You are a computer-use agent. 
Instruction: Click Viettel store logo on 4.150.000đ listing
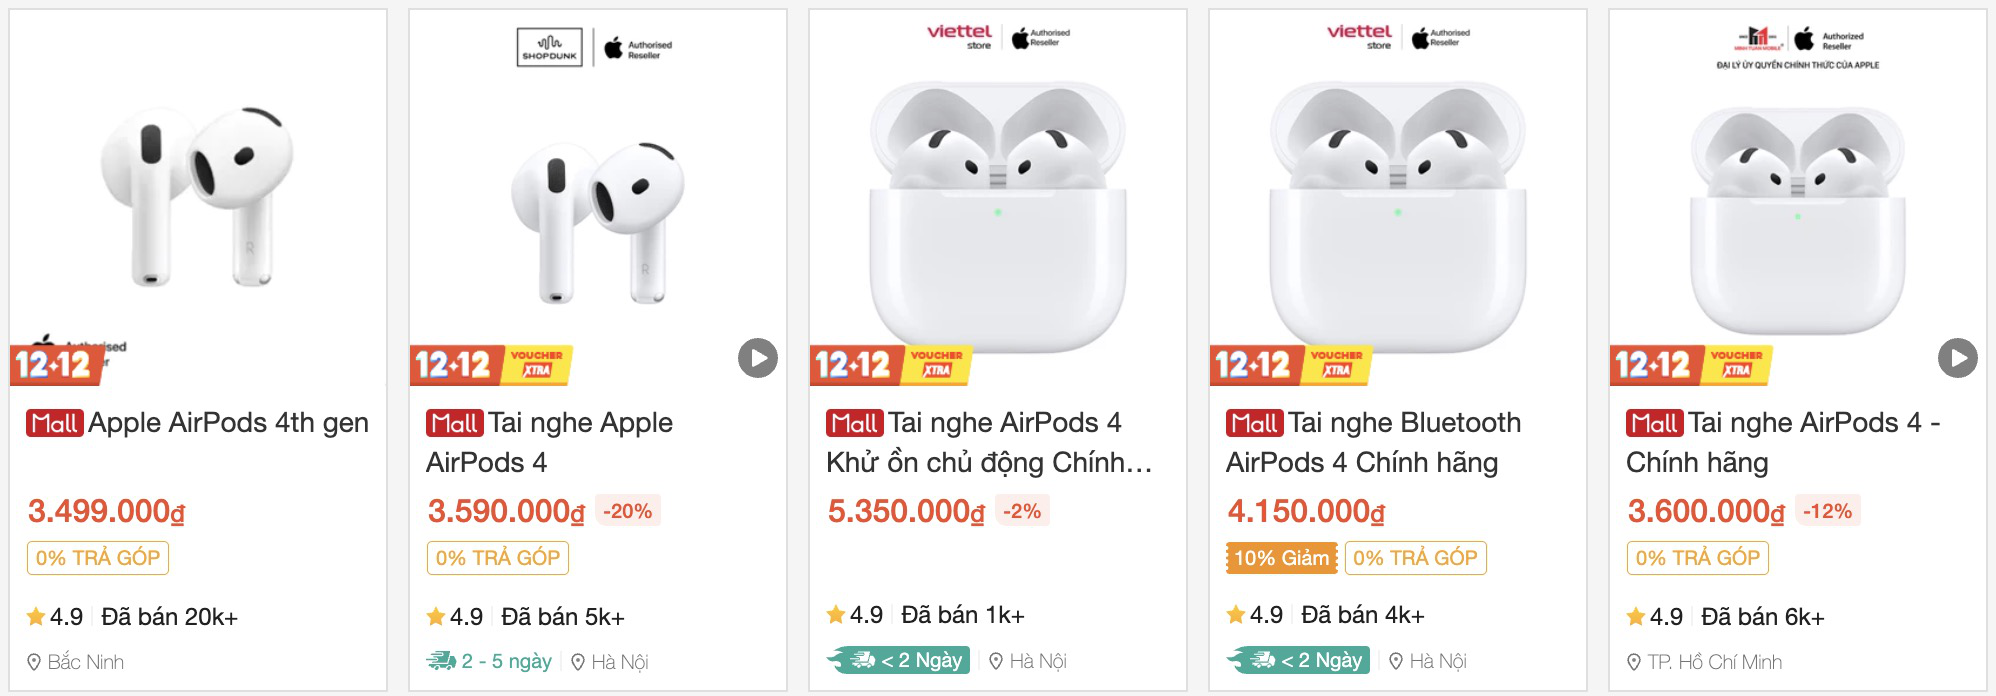(1359, 37)
